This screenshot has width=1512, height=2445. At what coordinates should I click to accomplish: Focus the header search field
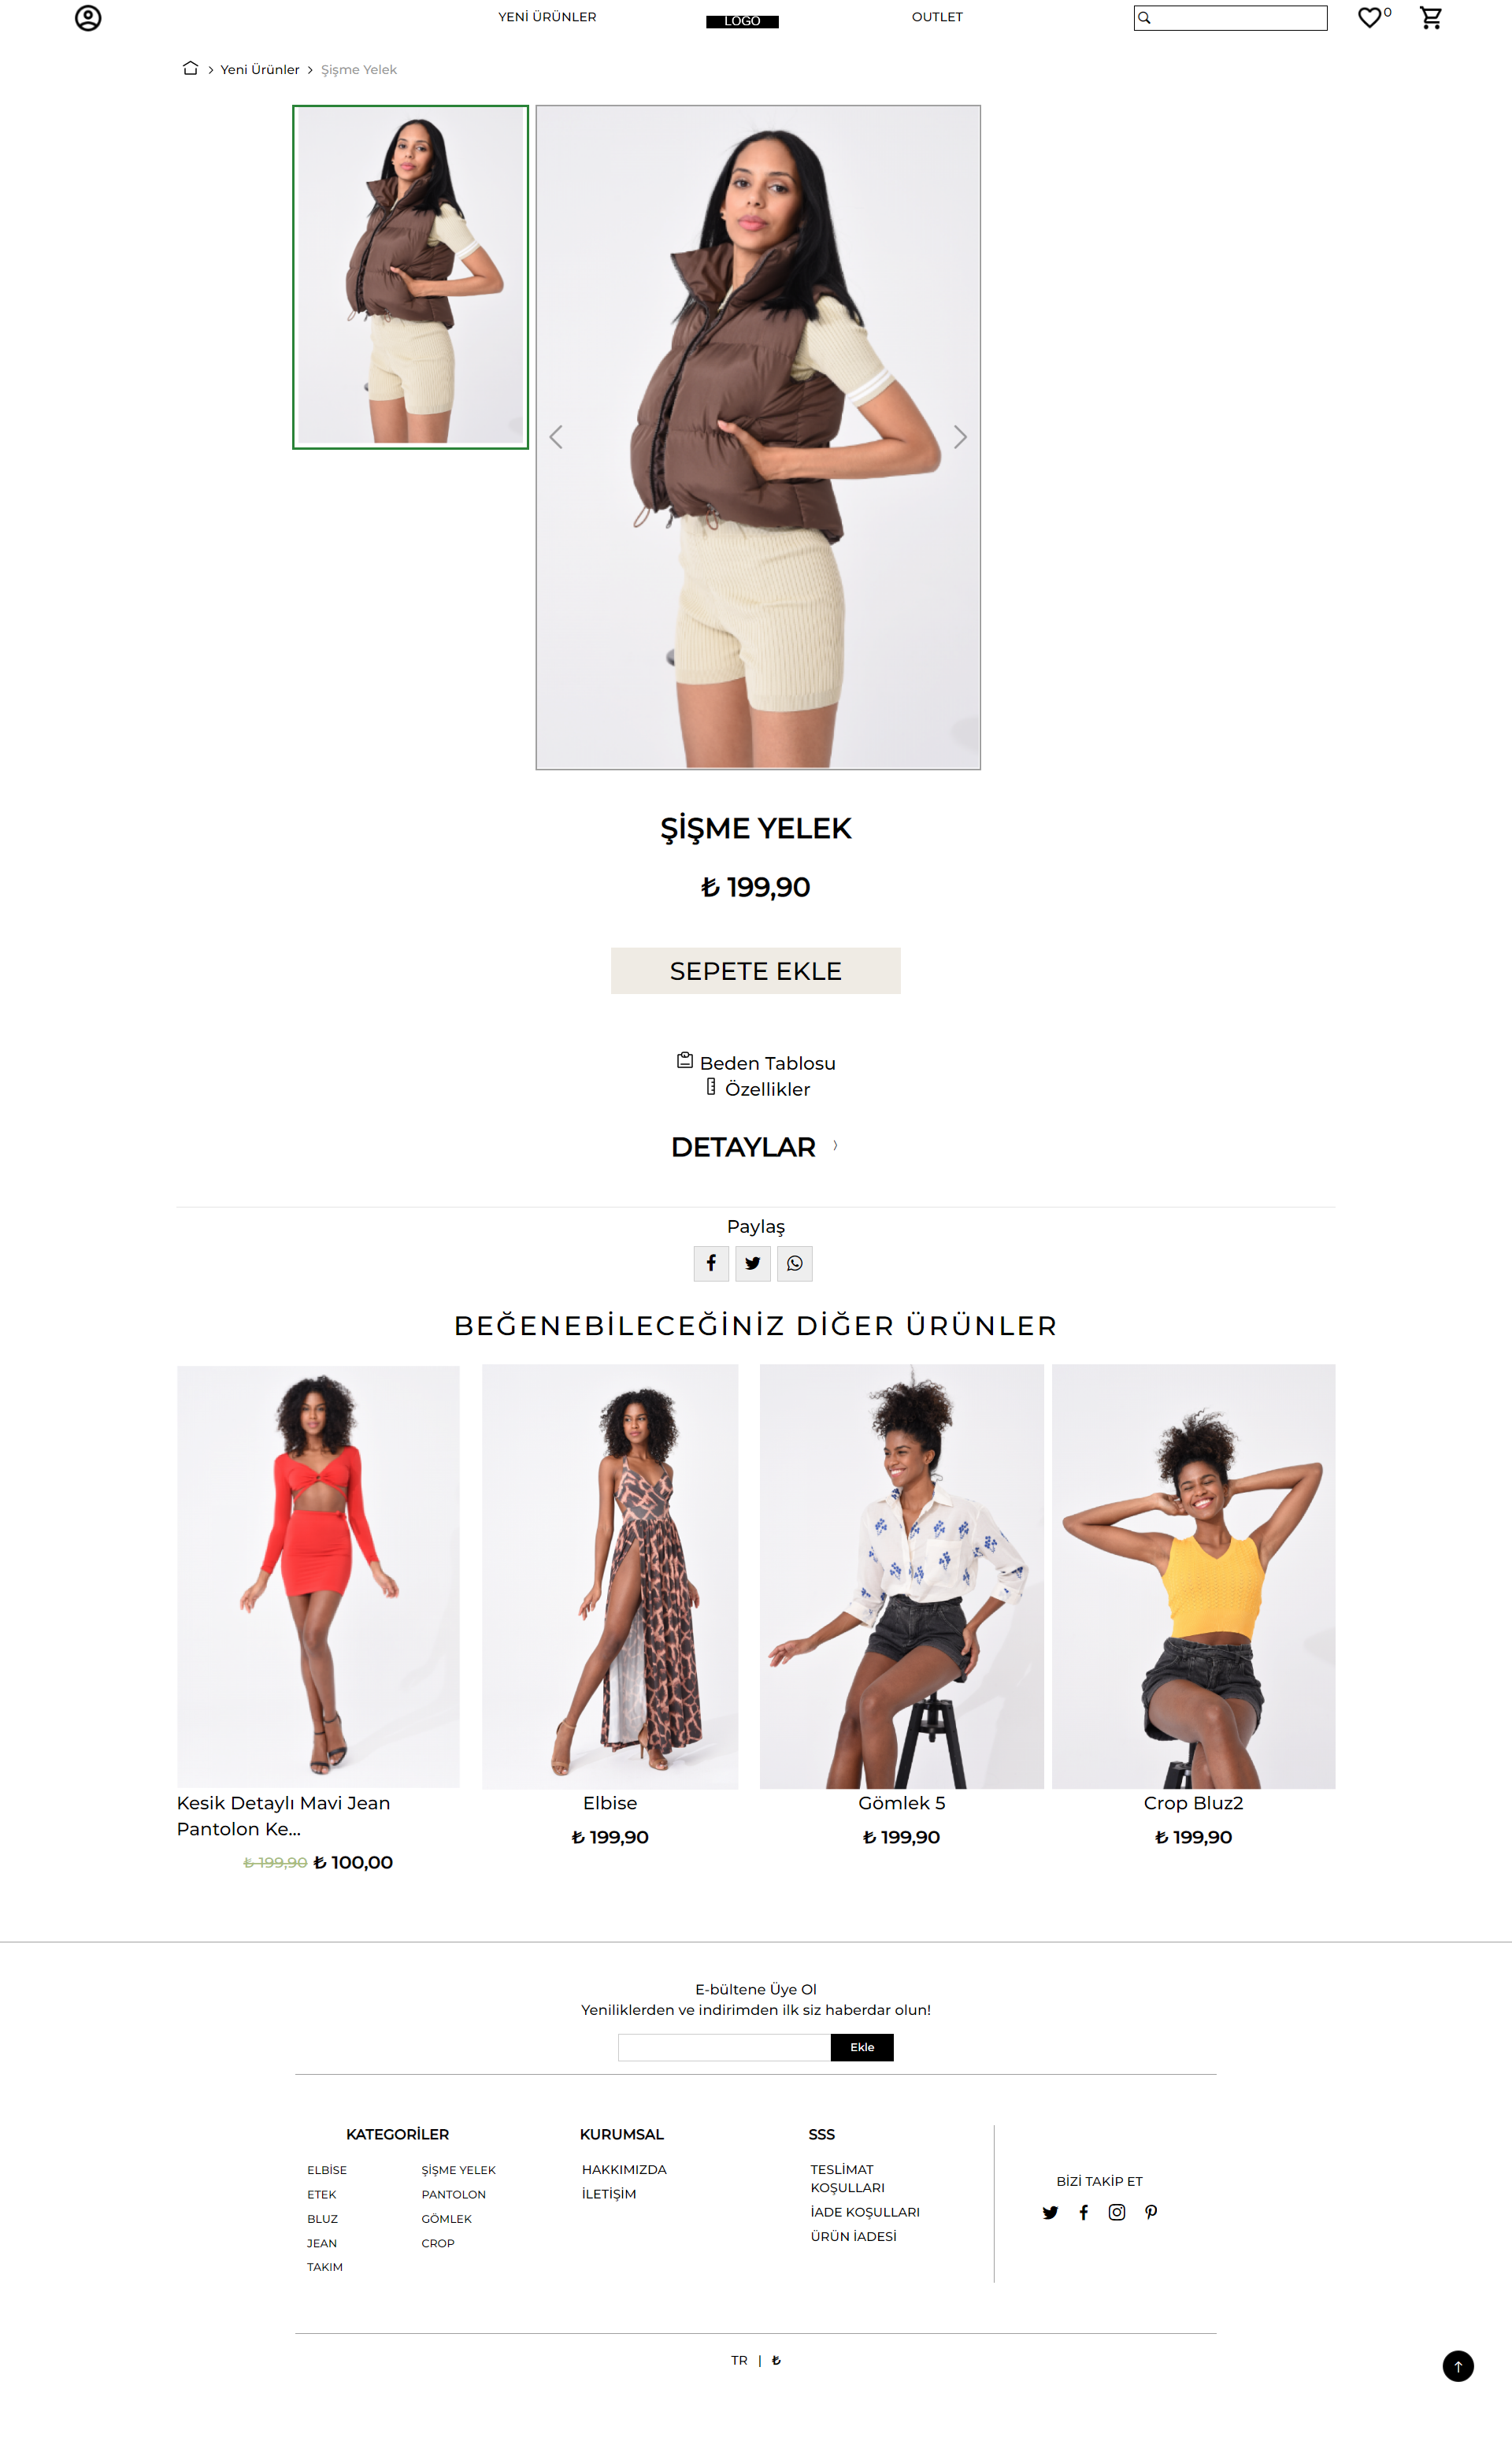tap(1230, 18)
